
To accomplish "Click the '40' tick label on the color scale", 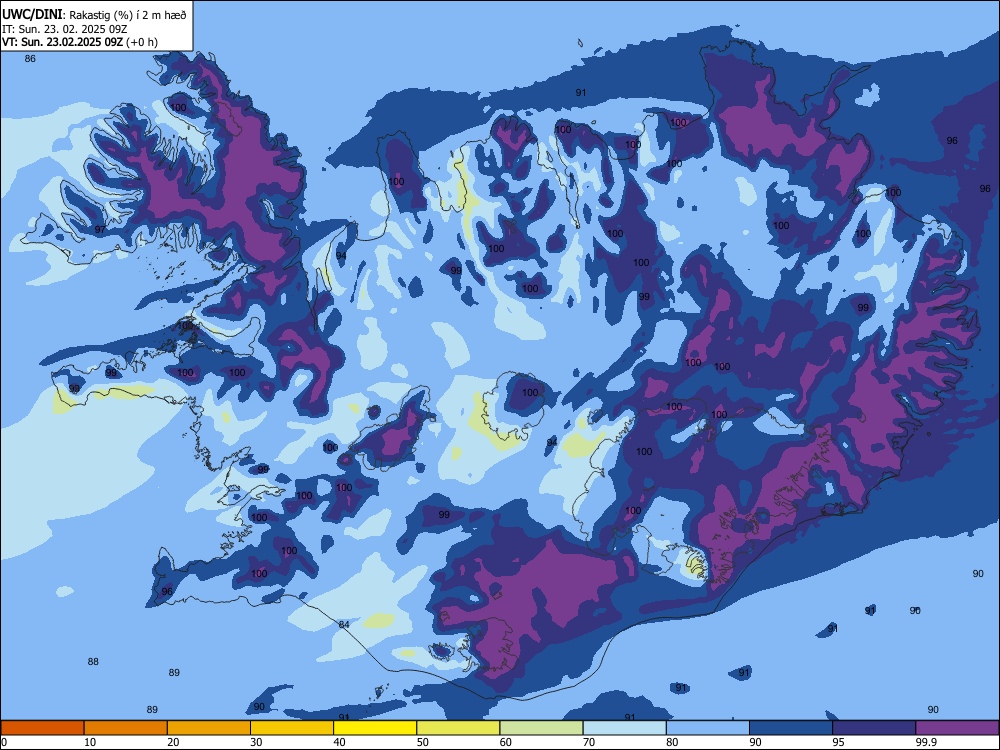I will (339, 742).
